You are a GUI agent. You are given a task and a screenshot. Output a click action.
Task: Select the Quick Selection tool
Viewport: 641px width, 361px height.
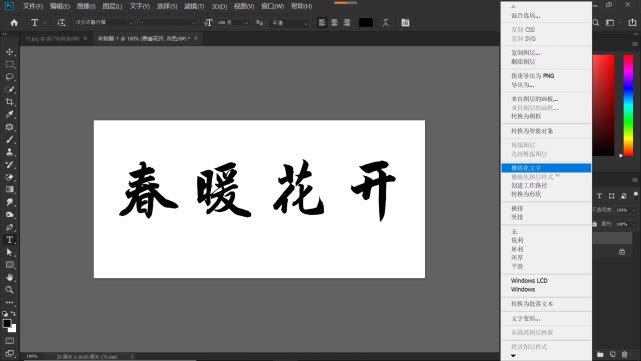[9, 90]
